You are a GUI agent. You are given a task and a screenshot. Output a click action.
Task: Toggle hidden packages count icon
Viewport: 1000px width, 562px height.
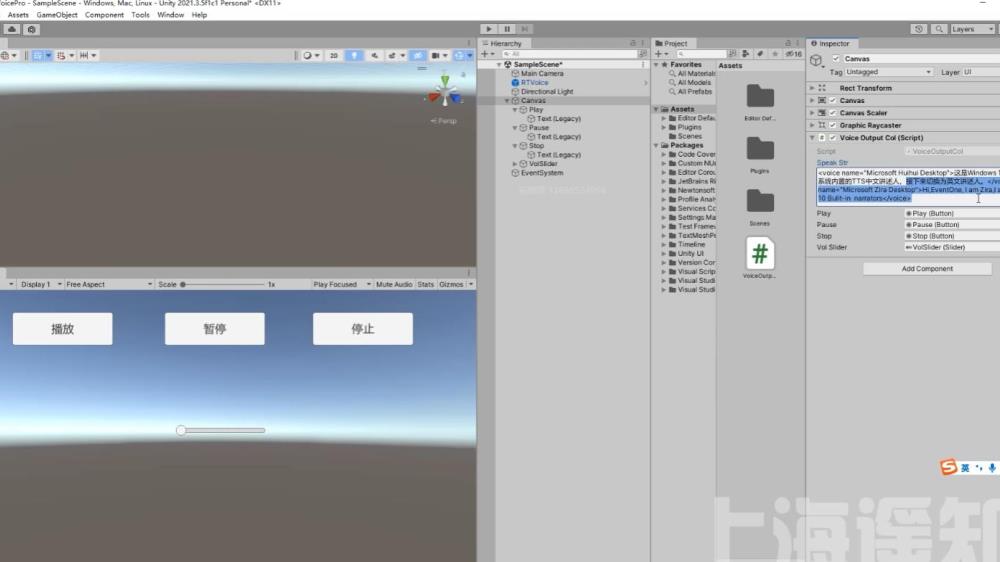click(x=793, y=54)
